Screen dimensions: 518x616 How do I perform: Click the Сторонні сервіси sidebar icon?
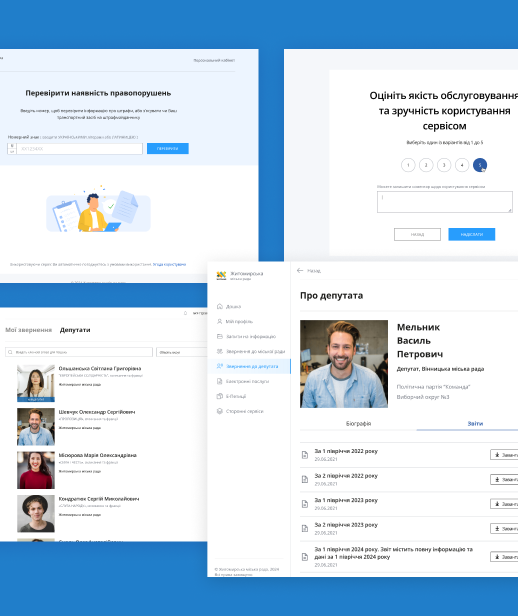pos(220,411)
